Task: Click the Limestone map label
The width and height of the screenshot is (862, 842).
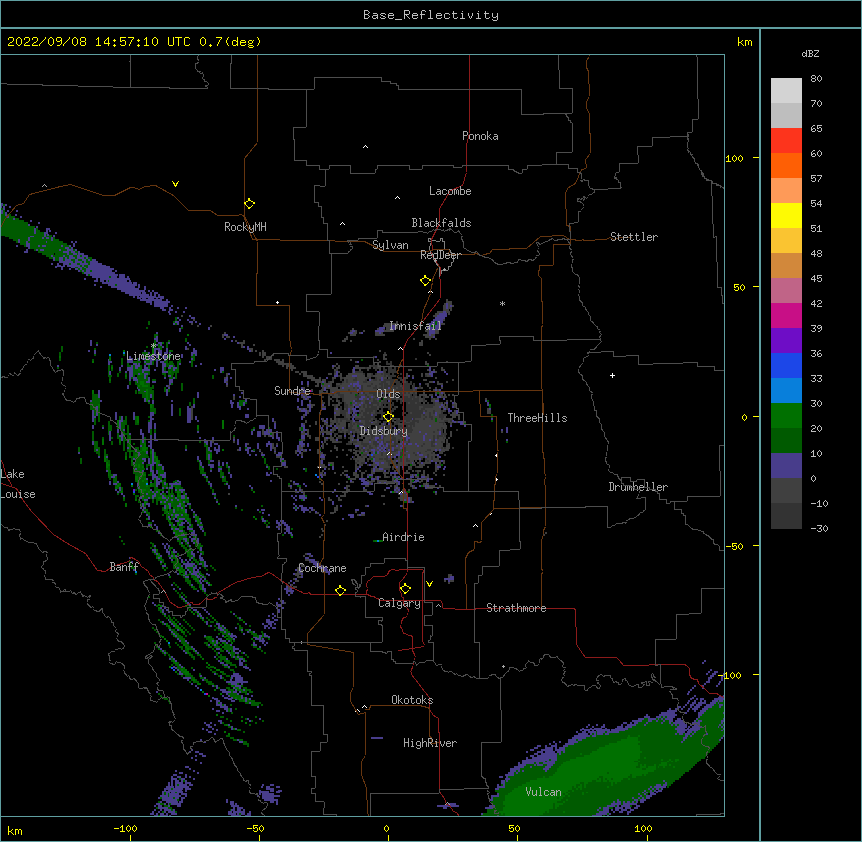Action: pyautogui.click(x=153, y=356)
